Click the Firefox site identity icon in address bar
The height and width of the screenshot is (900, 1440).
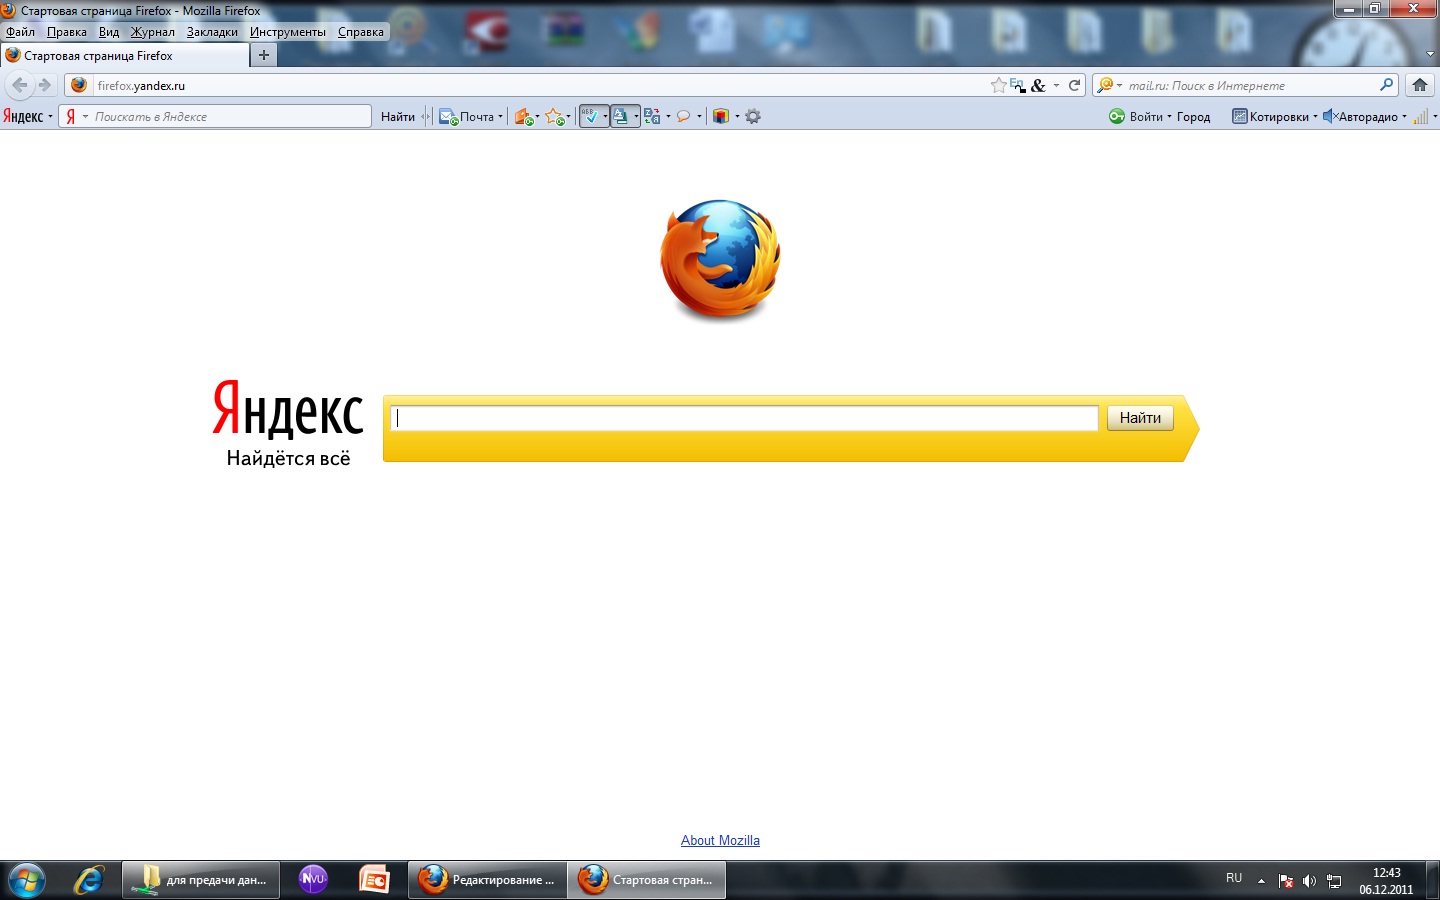coord(78,85)
